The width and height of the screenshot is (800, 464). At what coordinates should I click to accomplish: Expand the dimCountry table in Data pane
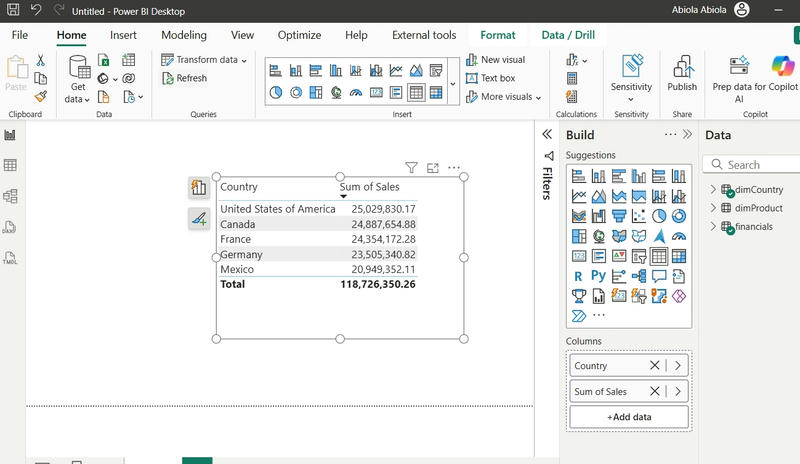click(x=713, y=190)
